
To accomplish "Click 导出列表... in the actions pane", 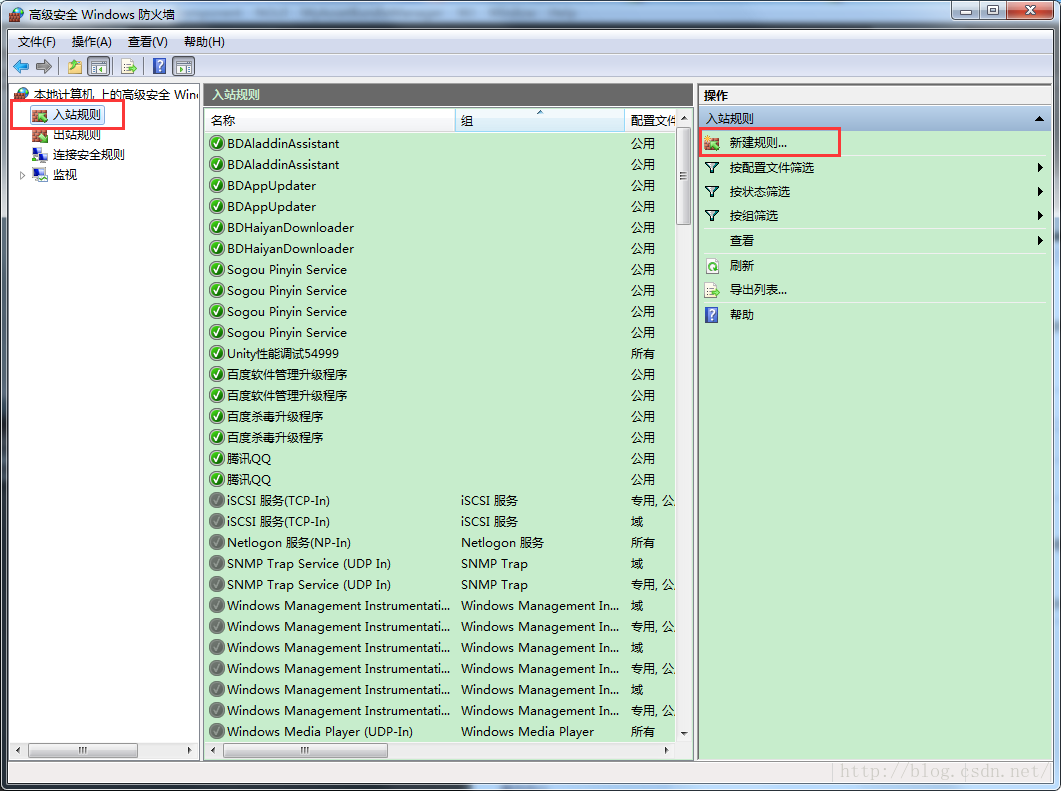I will point(758,290).
